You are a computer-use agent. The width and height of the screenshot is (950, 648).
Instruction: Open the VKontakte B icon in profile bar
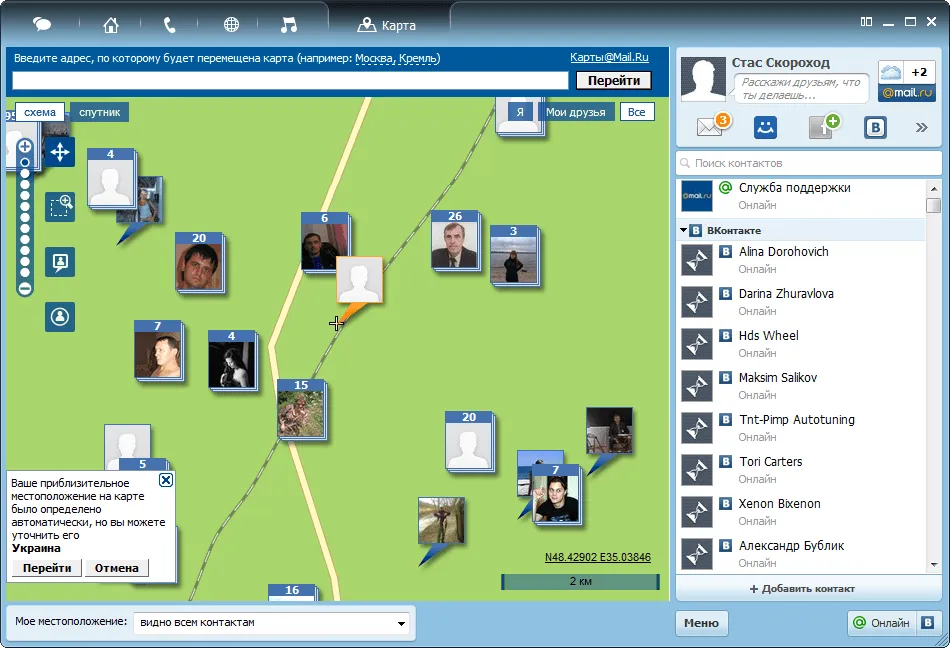(x=875, y=127)
